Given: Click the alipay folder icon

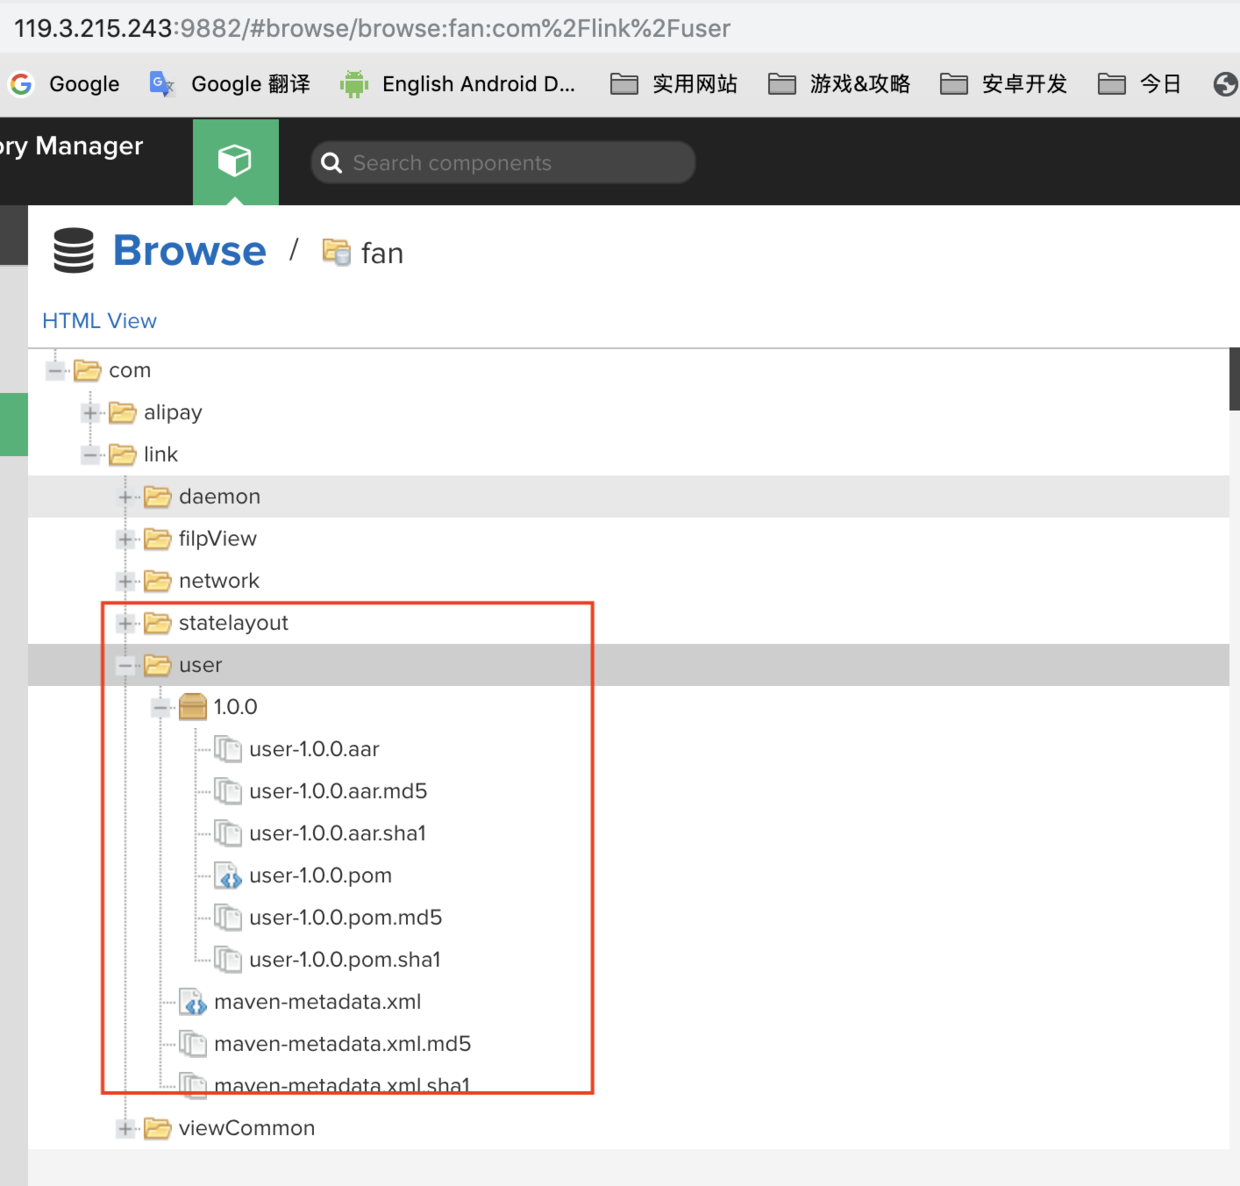Looking at the screenshot, I should pos(123,413).
